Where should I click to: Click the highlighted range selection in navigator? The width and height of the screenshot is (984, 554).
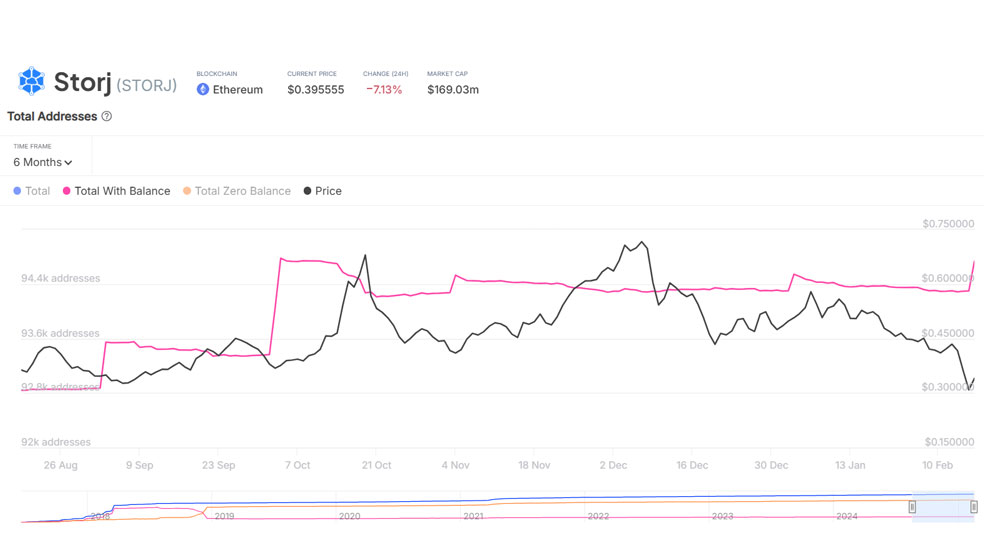point(943,507)
